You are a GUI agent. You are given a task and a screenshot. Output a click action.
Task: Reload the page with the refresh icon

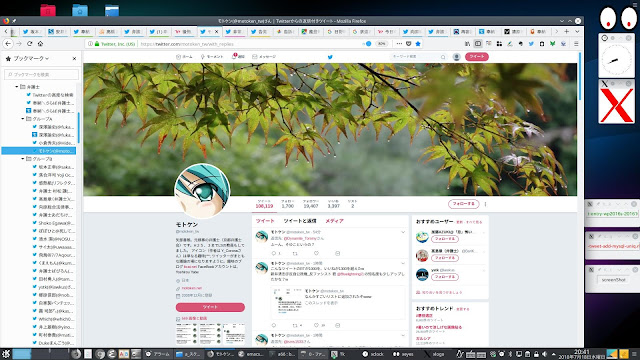pyautogui.click(x=29, y=44)
